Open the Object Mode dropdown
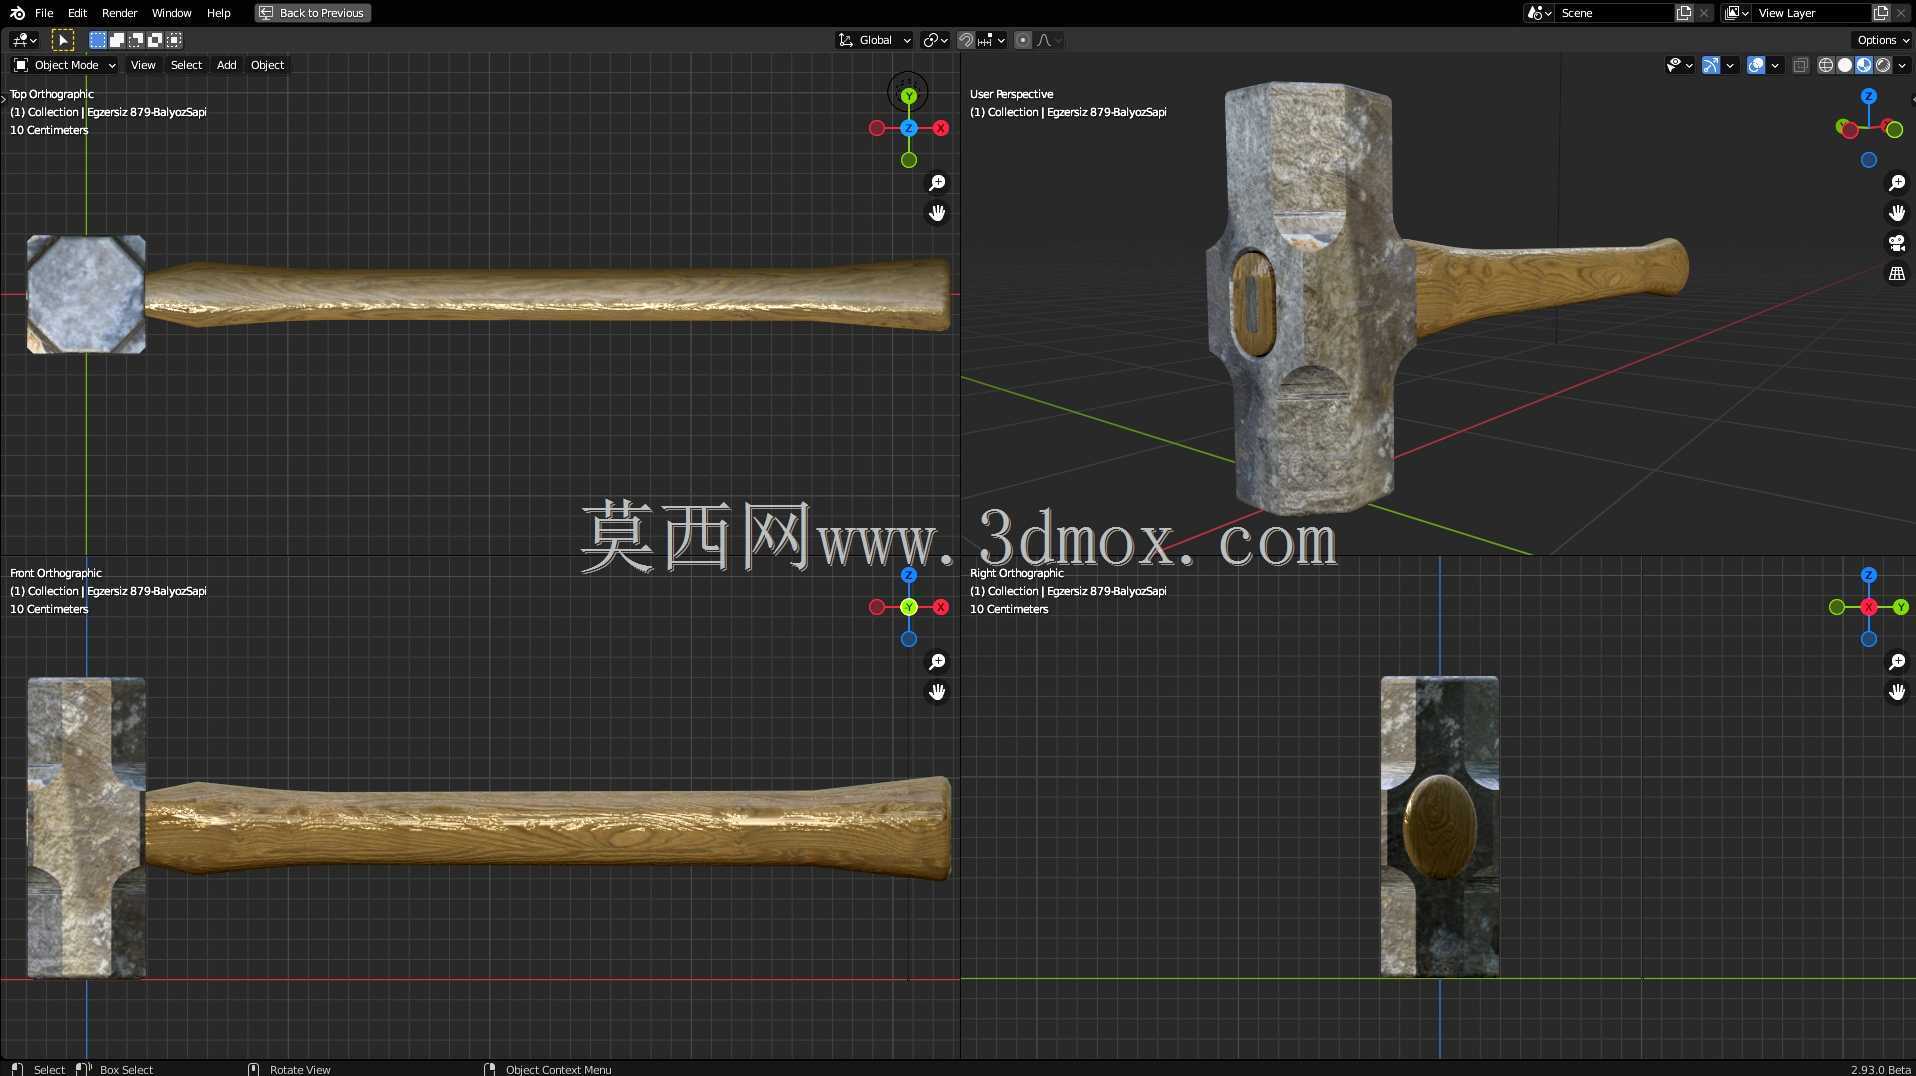 click(x=65, y=65)
